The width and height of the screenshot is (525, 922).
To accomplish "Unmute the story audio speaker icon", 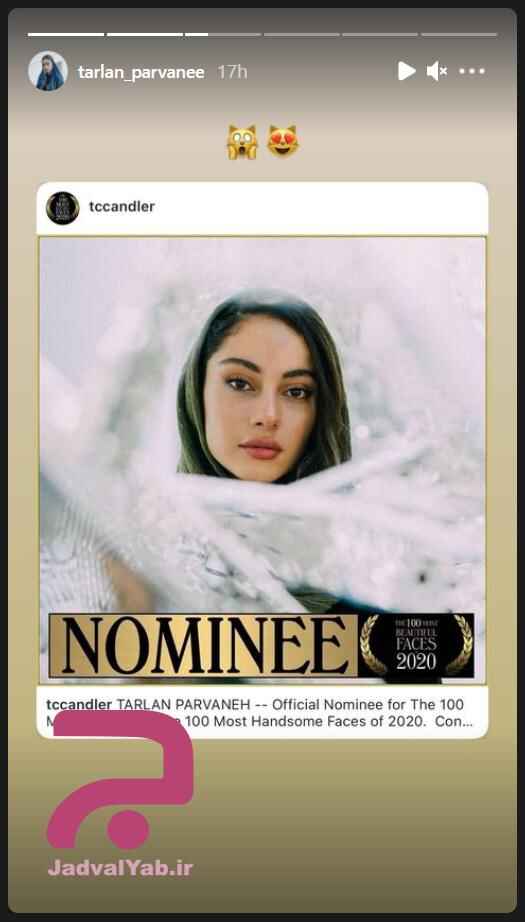I will 437,71.
